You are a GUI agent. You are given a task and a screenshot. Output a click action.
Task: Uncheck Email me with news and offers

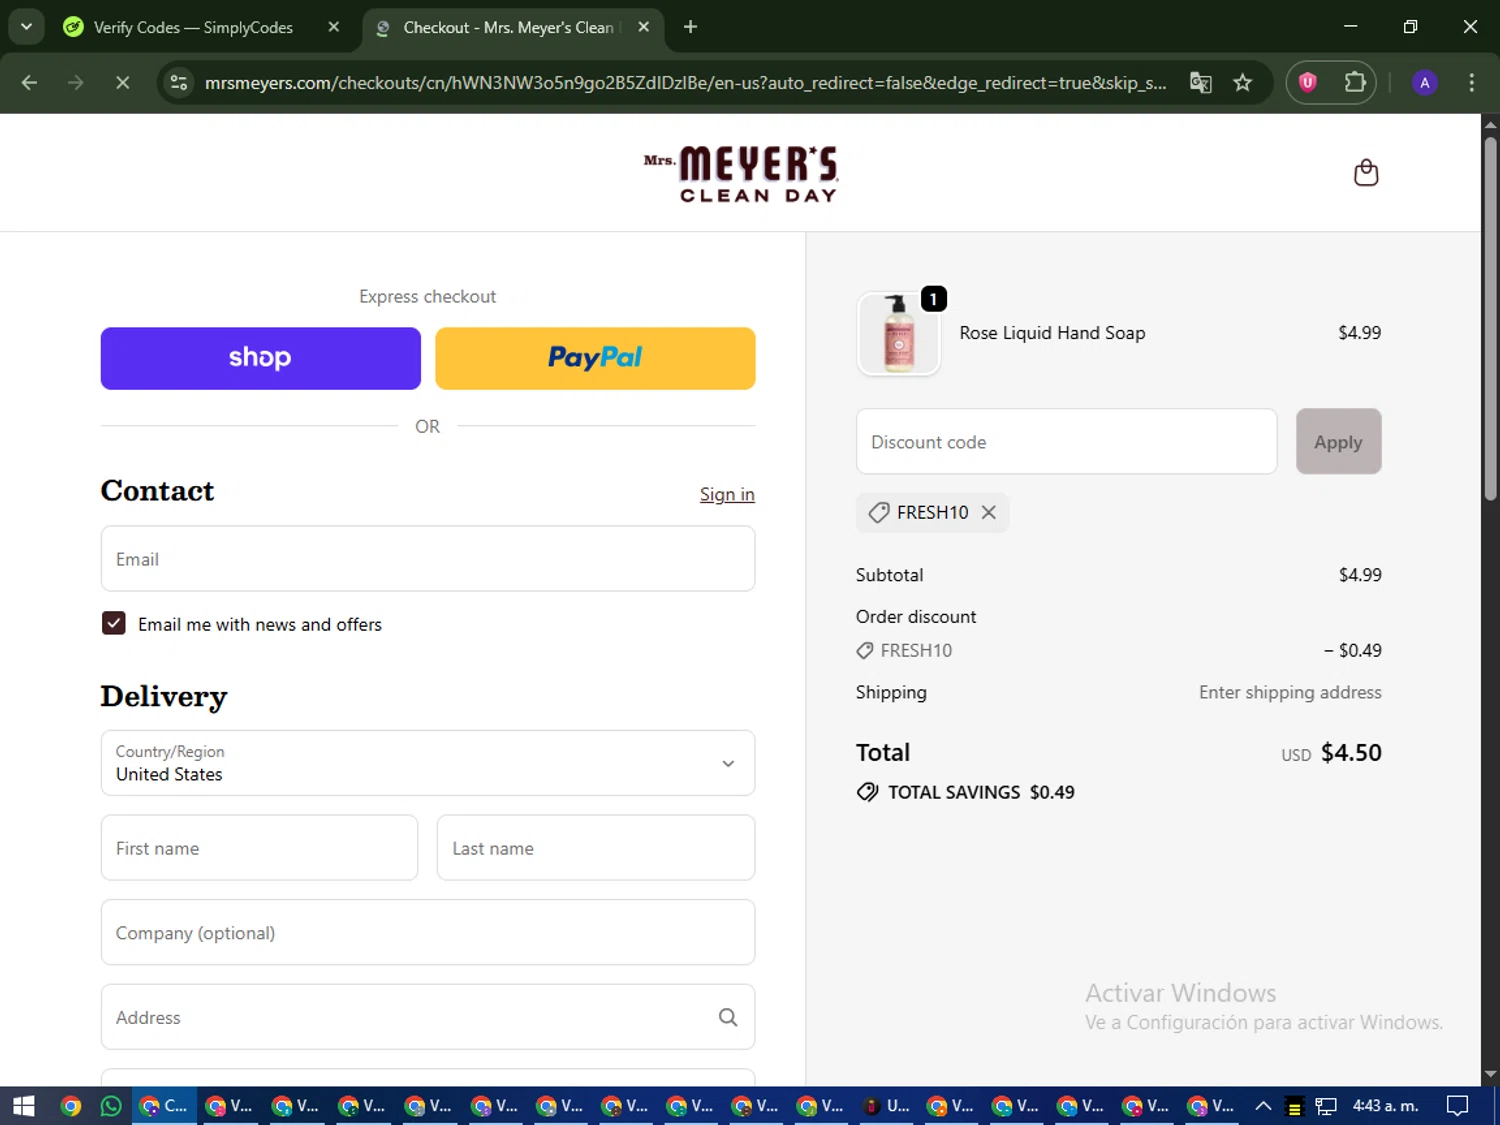[114, 624]
